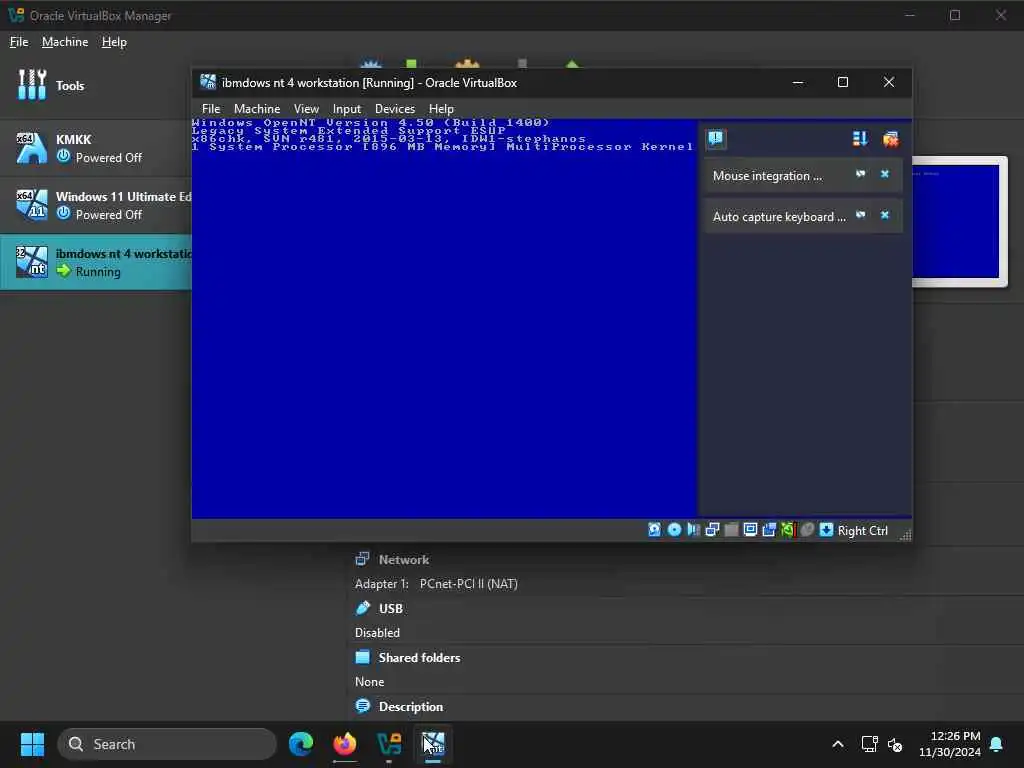Image resolution: width=1024 pixels, height=768 pixels.
Task: Open Windows notification bell
Action: point(997,744)
